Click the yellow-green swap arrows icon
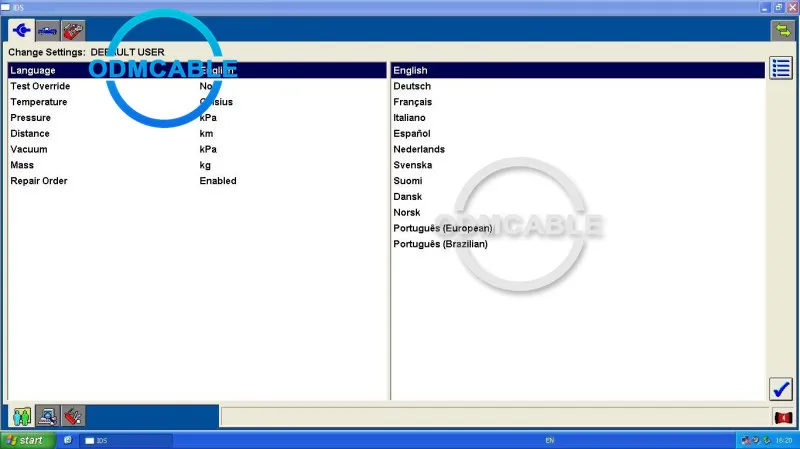 [783, 30]
